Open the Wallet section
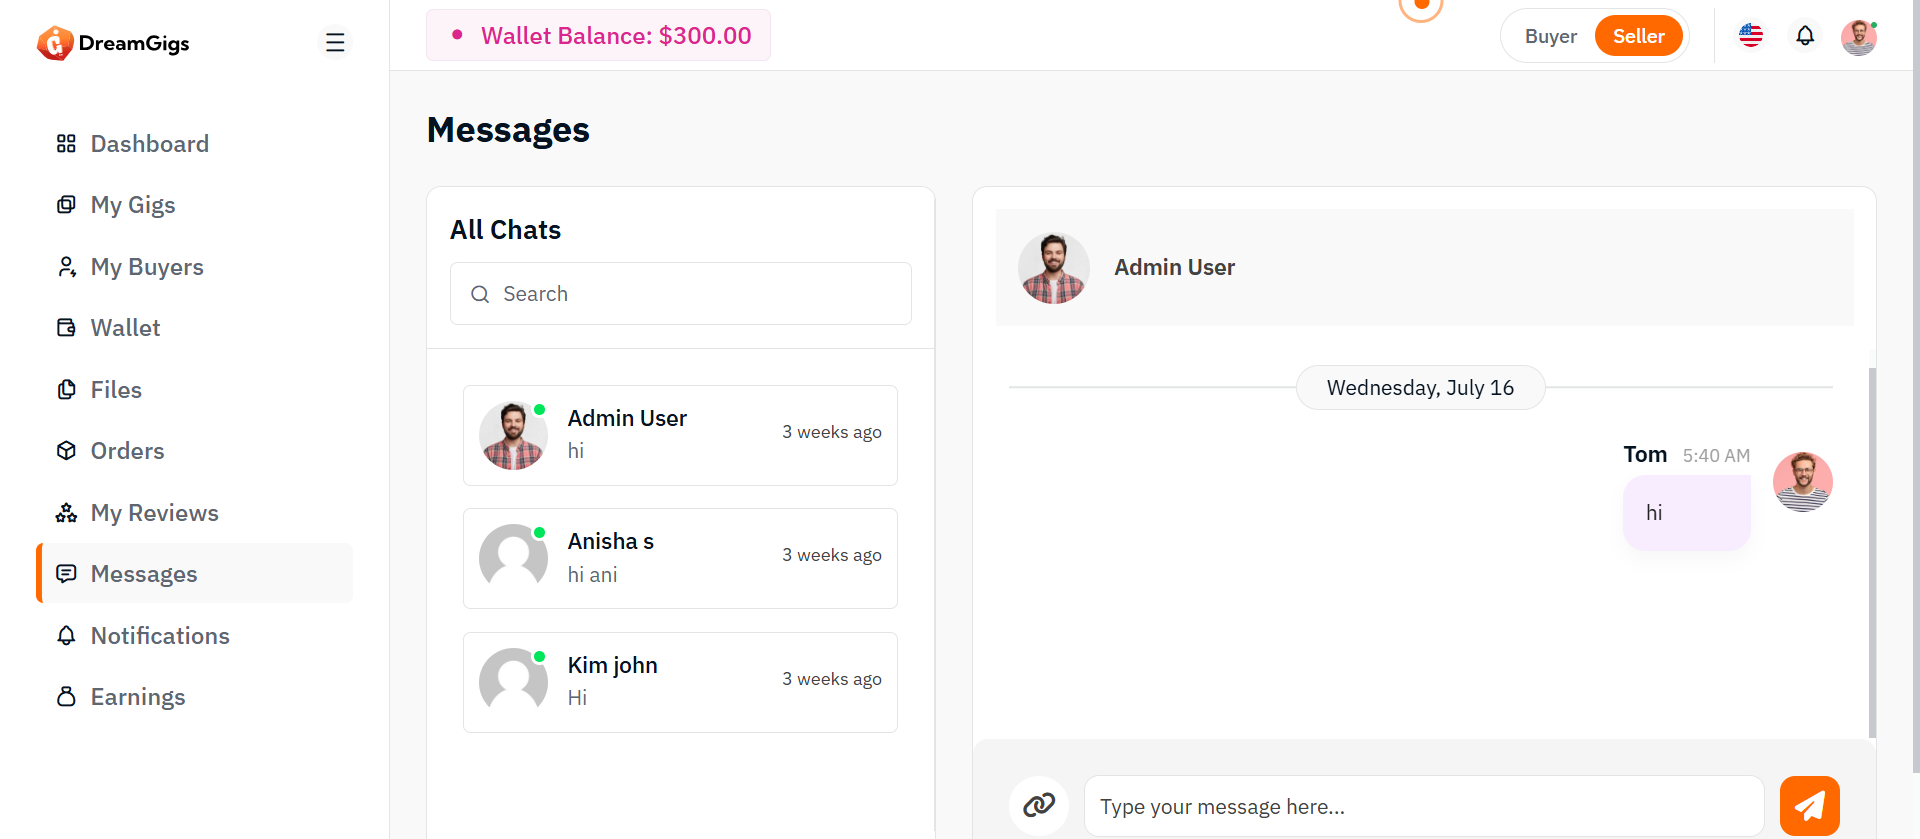 tap(125, 328)
